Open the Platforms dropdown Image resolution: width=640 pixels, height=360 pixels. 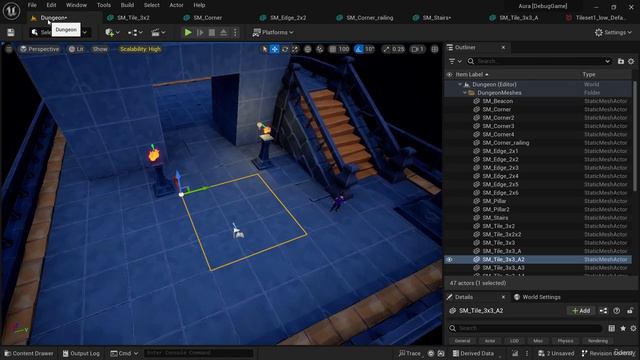coord(273,32)
